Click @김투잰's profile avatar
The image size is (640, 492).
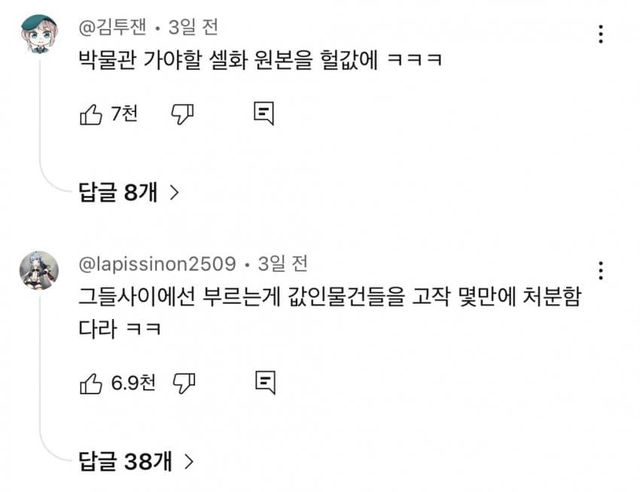[39, 35]
